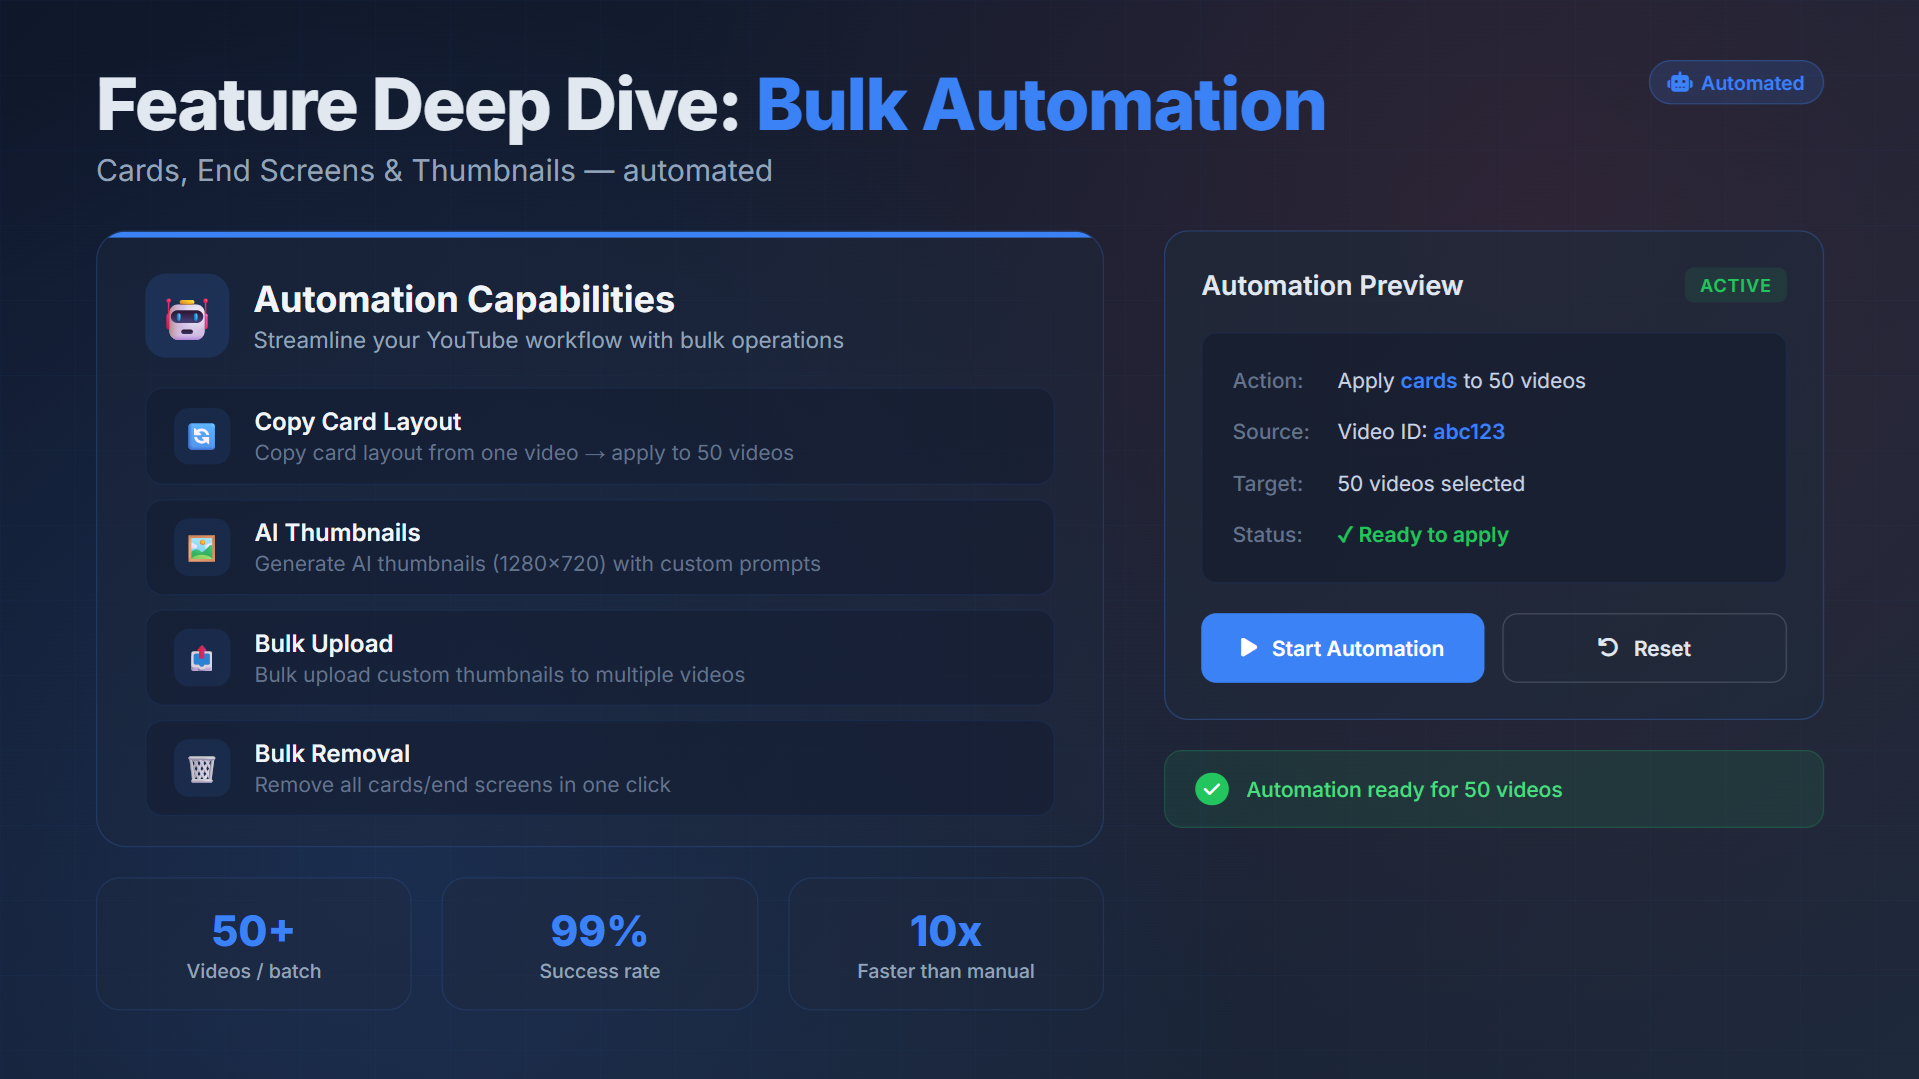Click the 'Source:' label in preview
Image resolution: width=1919 pixels, height=1079 pixels.
coord(1271,432)
